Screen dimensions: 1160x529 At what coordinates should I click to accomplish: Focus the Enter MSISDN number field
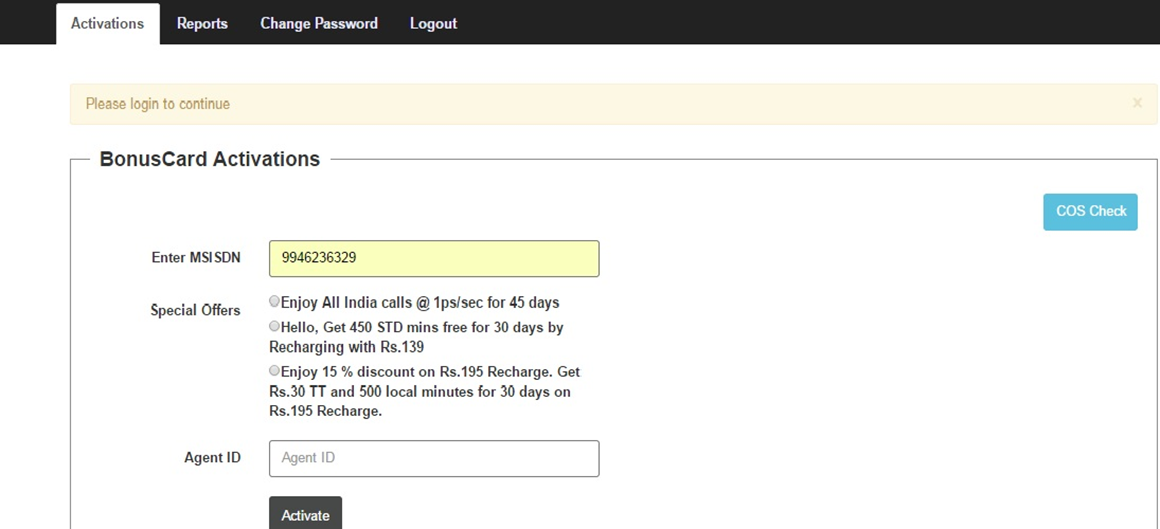point(434,258)
